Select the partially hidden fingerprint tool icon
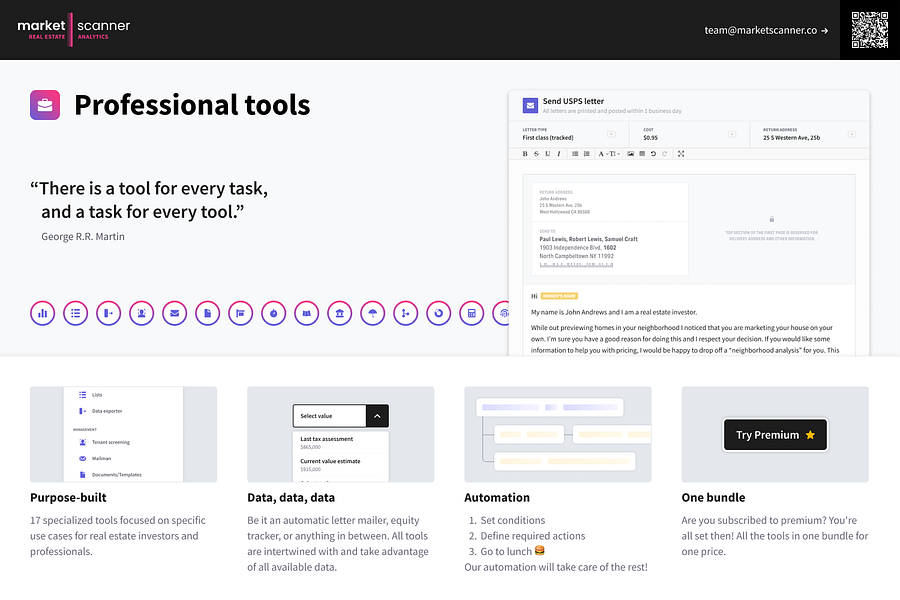The height and width of the screenshot is (600, 900). [501, 313]
